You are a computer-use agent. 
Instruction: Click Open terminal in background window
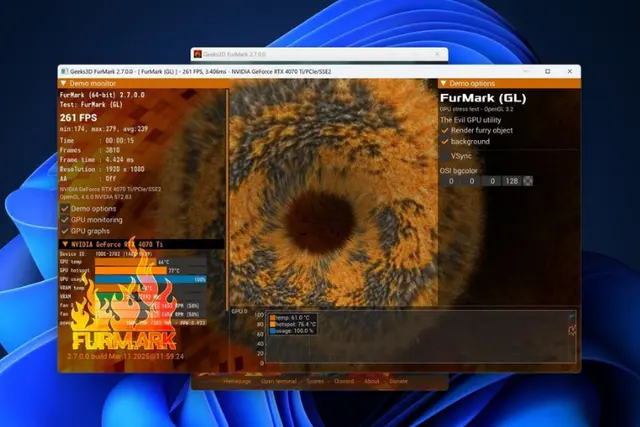point(278,381)
